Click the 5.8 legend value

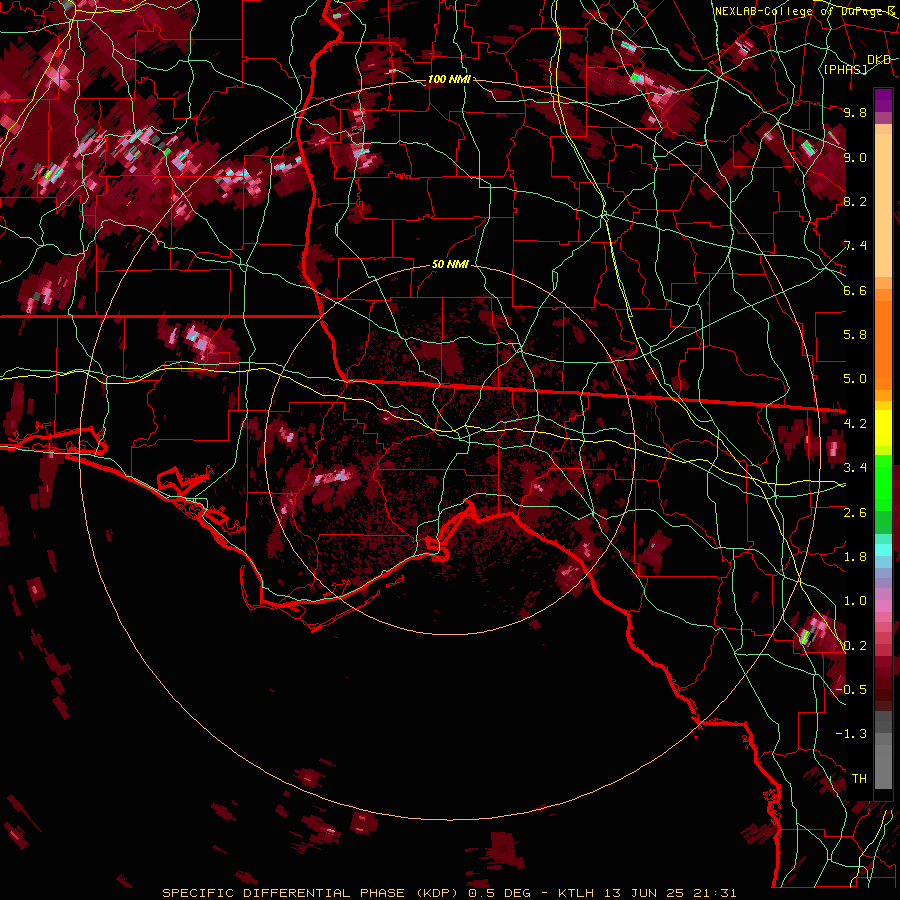click(x=855, y=335)
